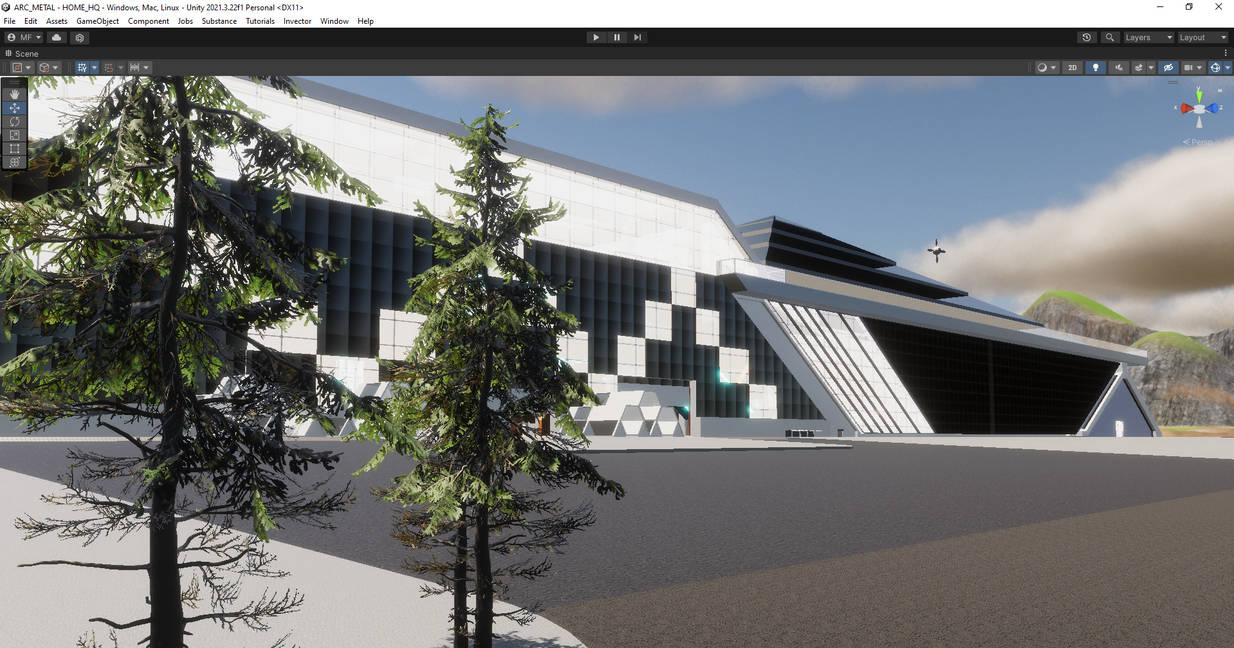Open the Unity Search window

pos(1109,37)
